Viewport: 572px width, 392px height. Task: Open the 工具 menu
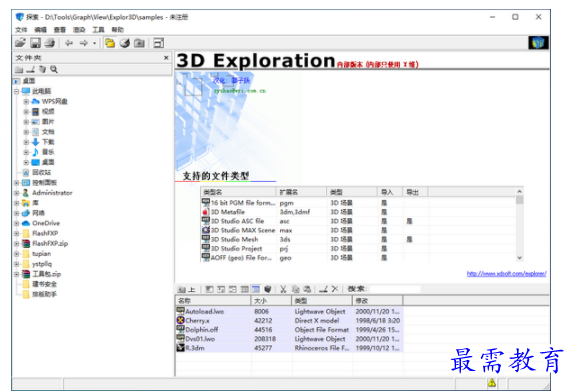98,30
